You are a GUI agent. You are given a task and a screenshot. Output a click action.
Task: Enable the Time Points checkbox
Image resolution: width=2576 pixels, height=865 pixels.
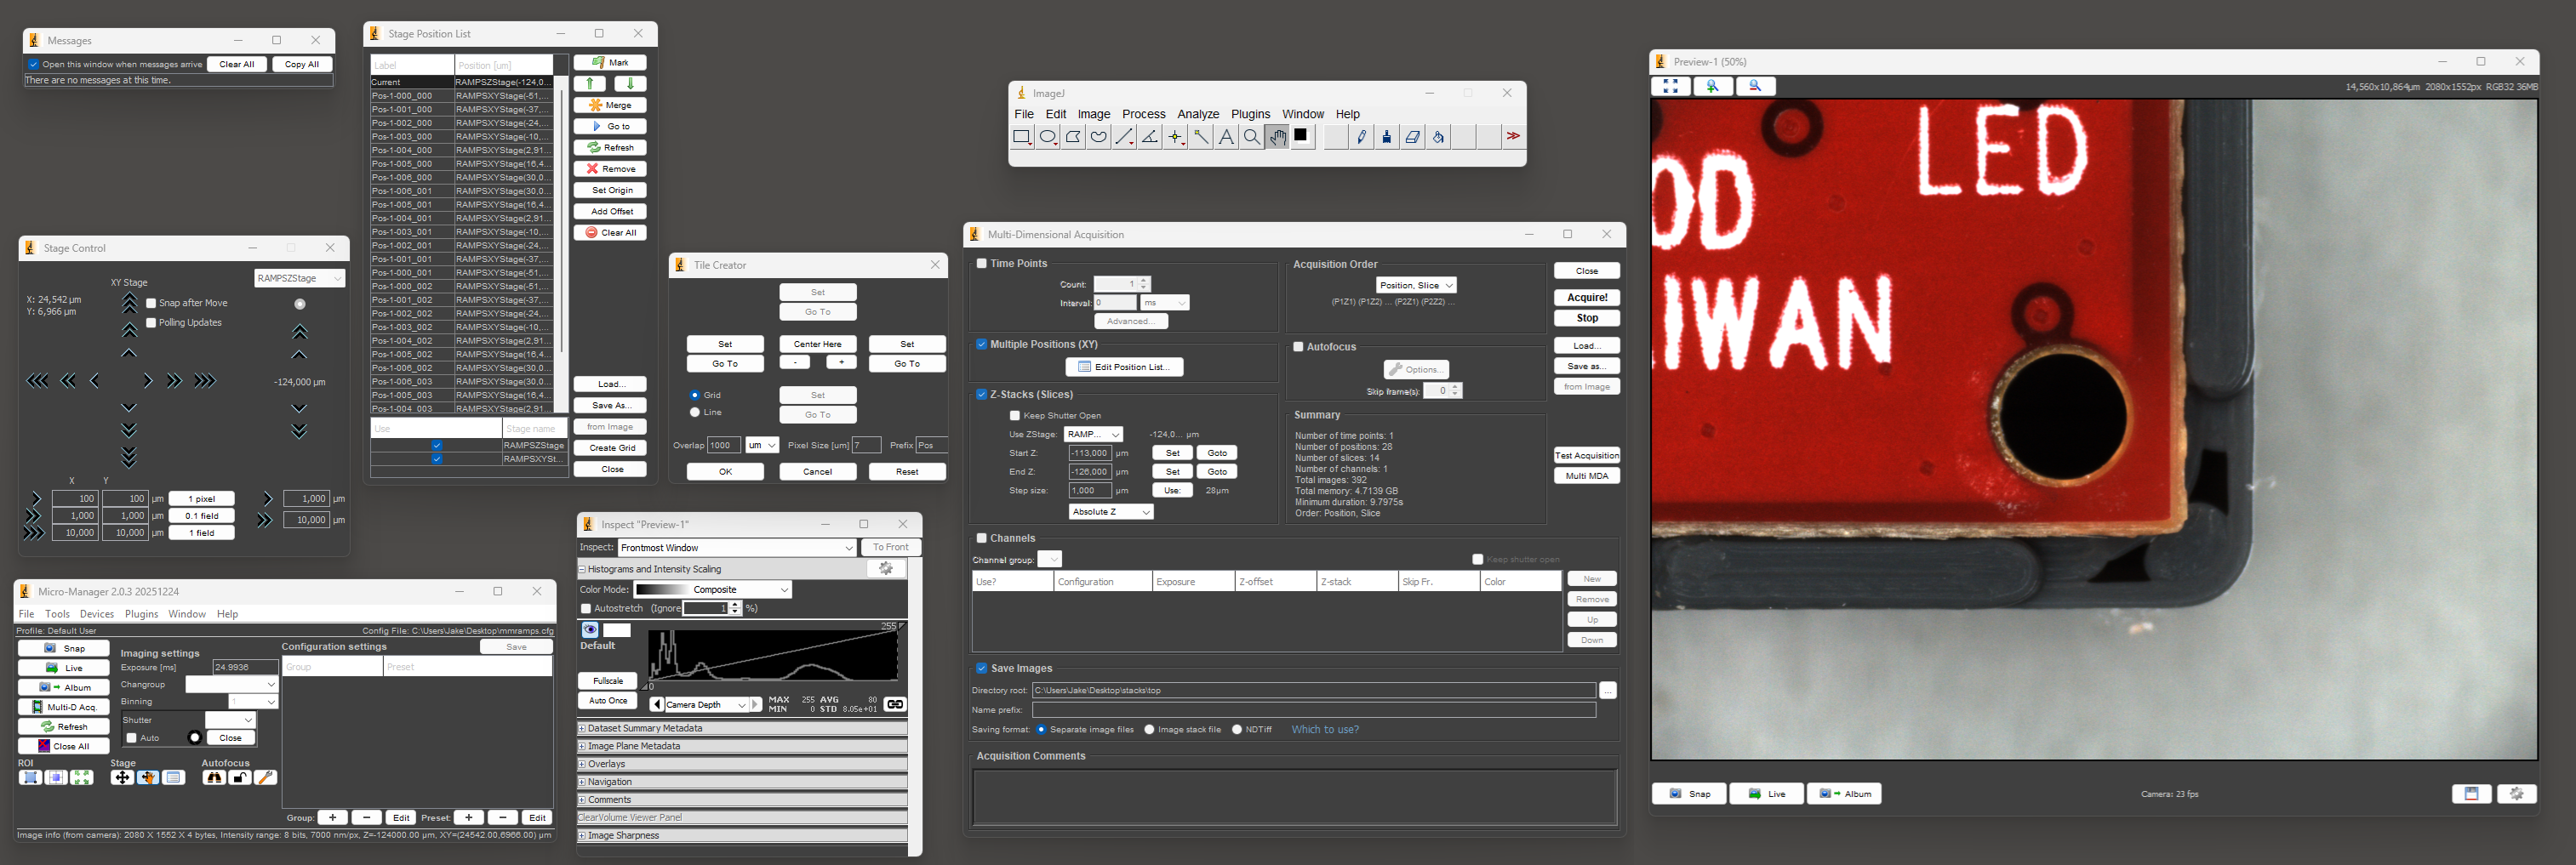point(981,264)
